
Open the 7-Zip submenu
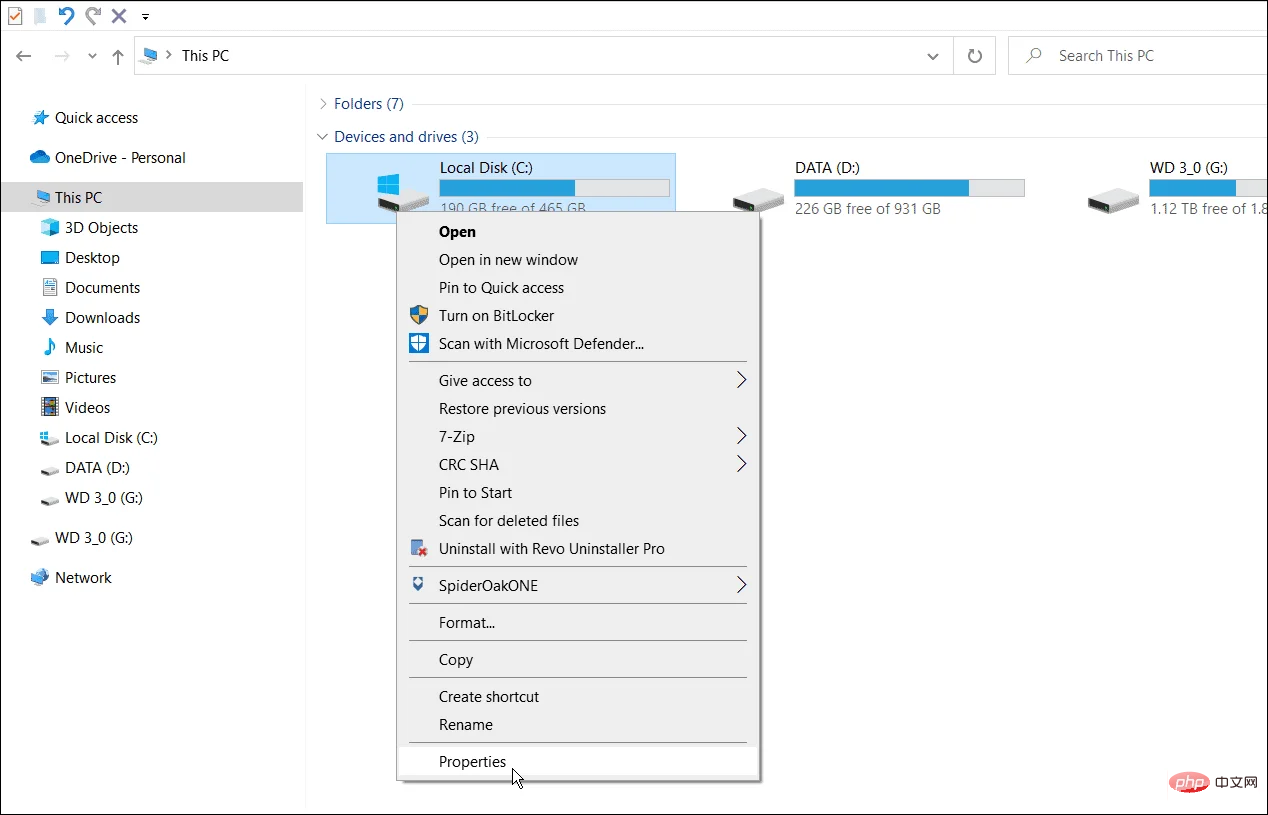(x=457, y=437)
